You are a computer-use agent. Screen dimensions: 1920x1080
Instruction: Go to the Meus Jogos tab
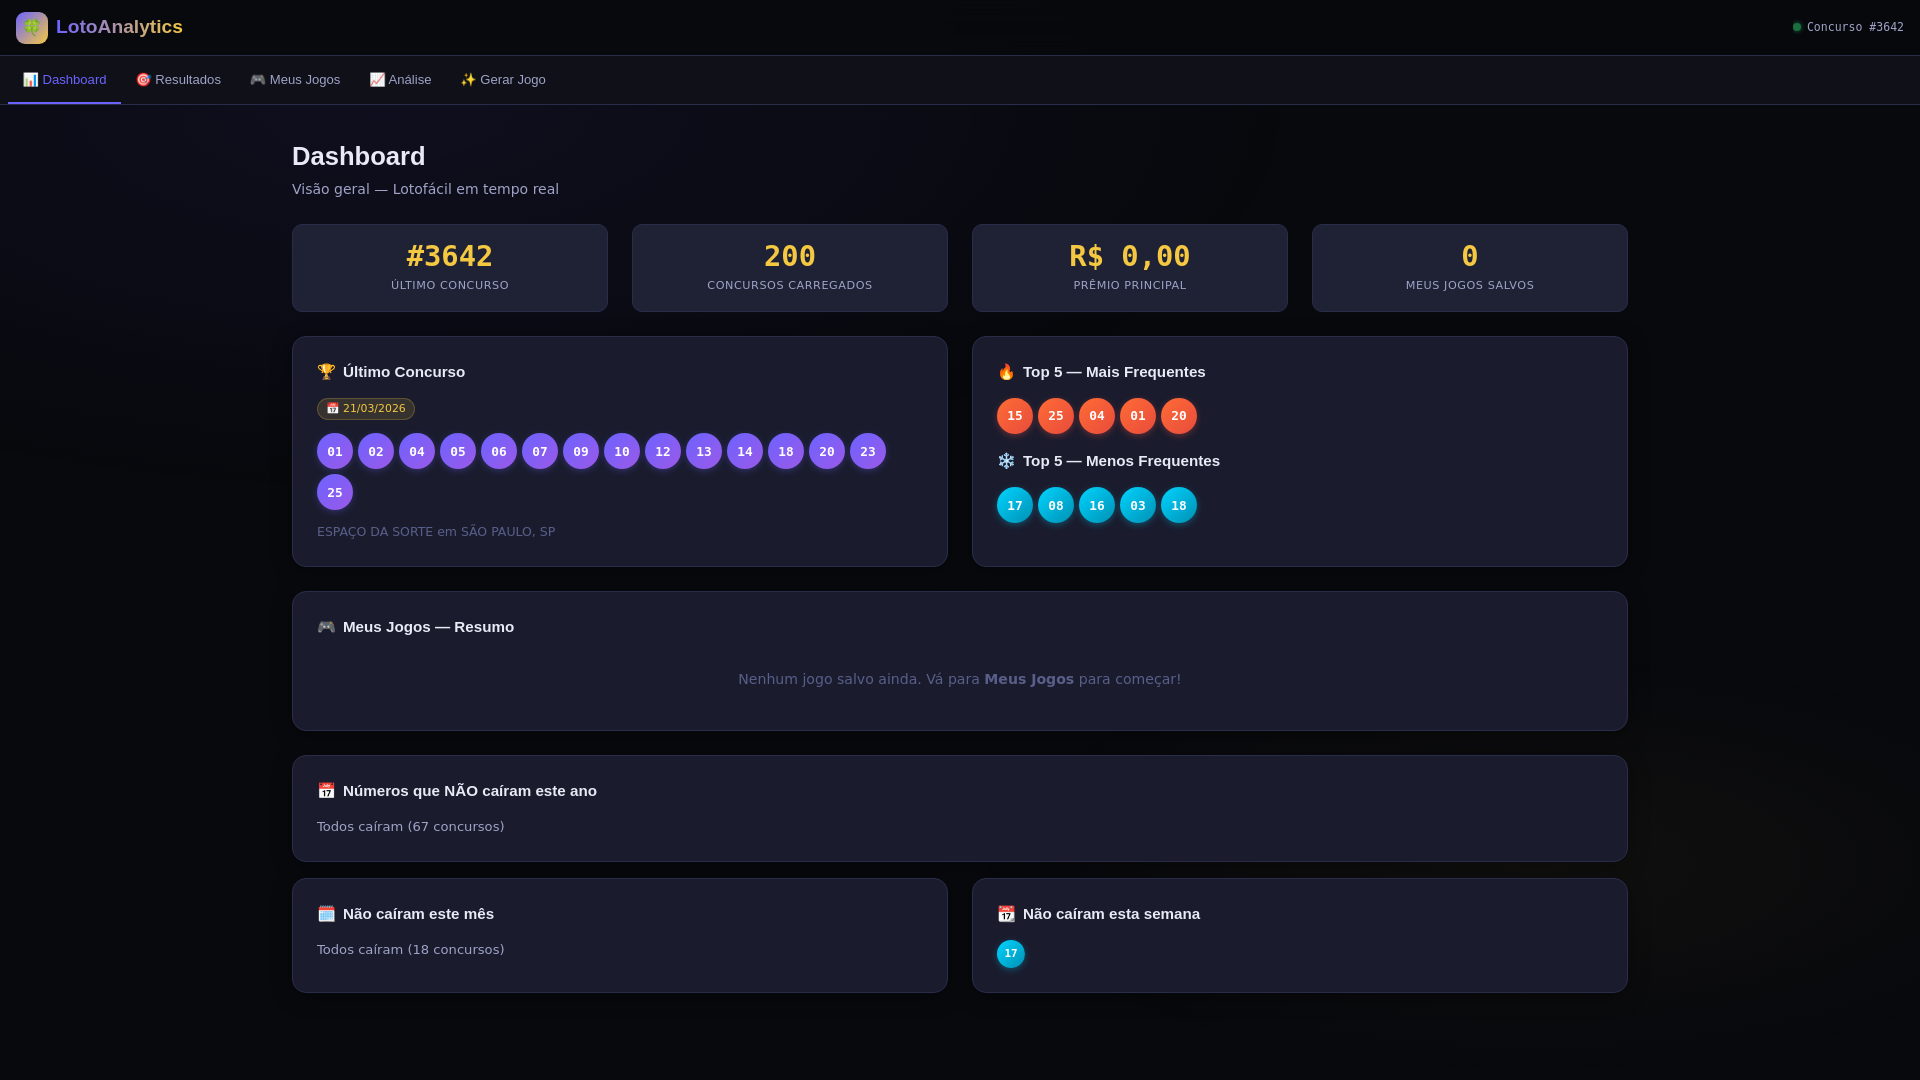[x=295, y=80]
